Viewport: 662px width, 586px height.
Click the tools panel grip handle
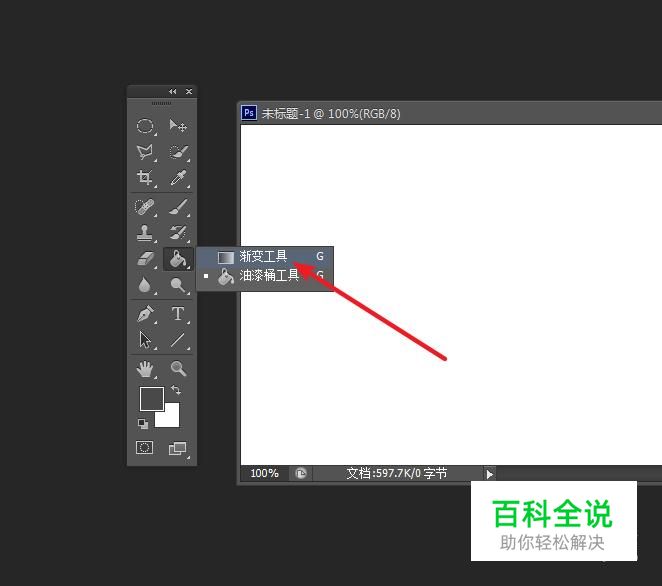[x=162, y=103]
